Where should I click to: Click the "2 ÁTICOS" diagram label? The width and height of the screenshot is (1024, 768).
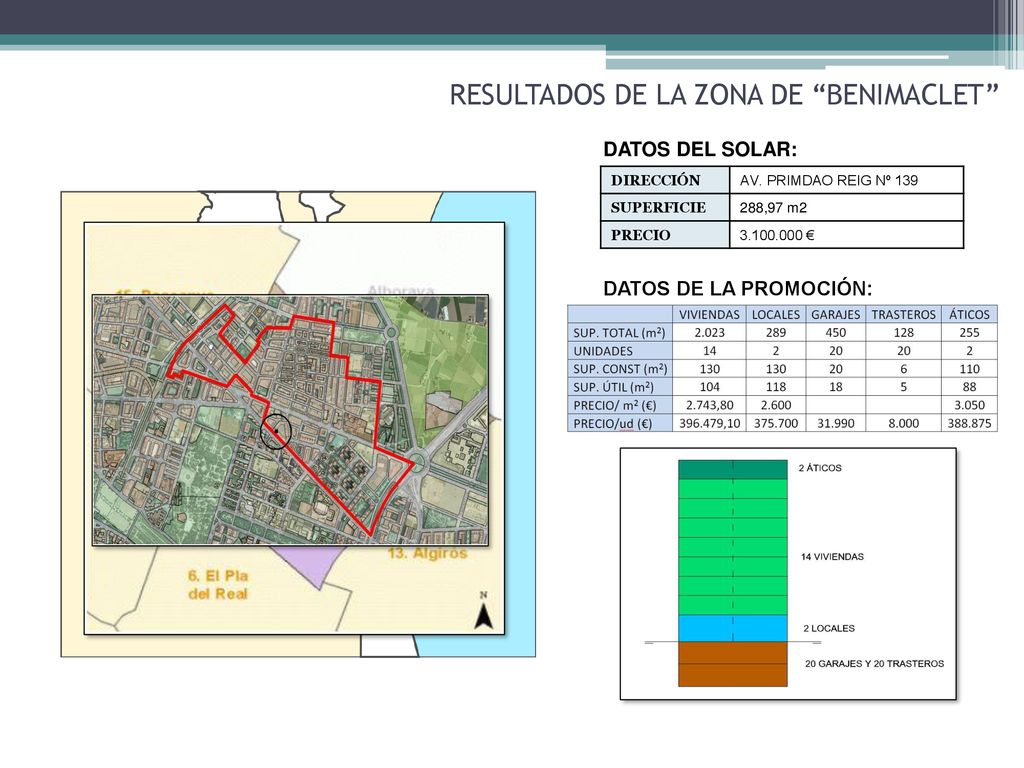(x=820, y=468)
